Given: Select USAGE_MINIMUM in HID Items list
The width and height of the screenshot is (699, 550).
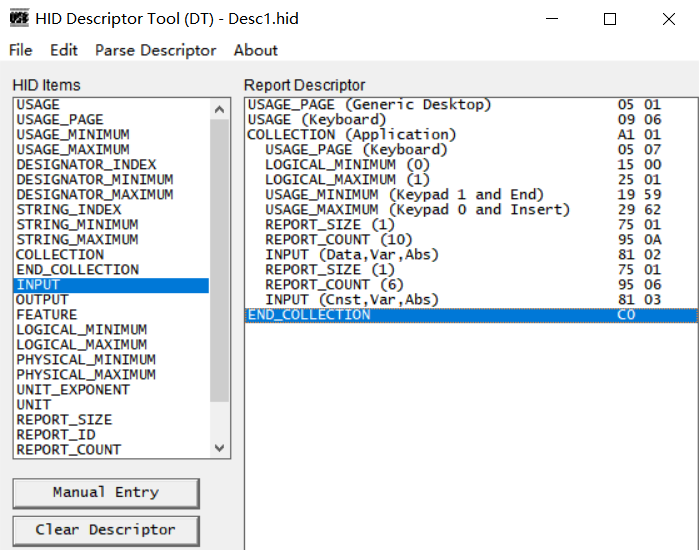Looking at the screenshot, I should coord(111,135).
